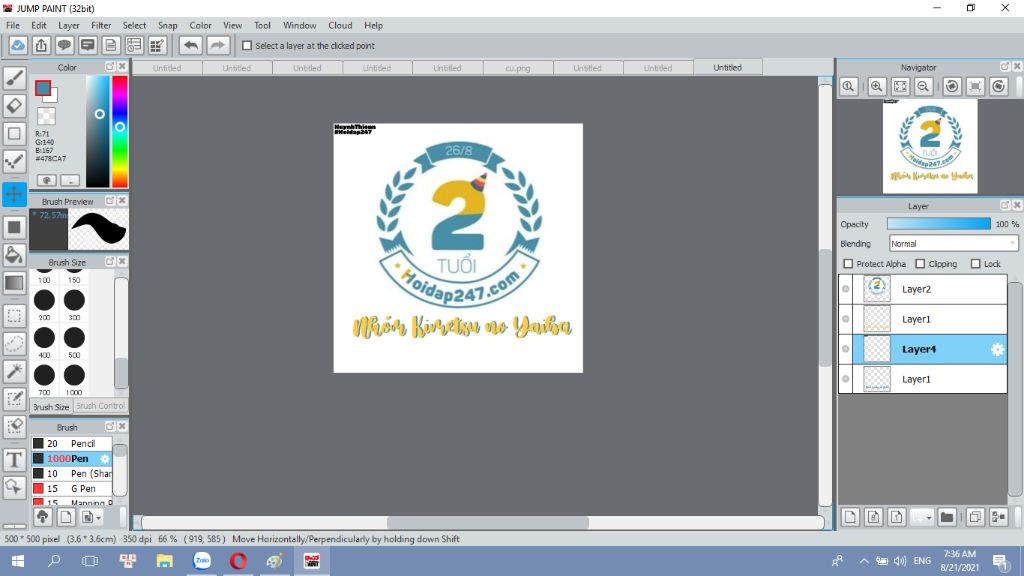Image resolution: width=1024 pixels, height=576 pixels.
Task: Duplicate the current layer
Action: pyautogui.click(x=975, y=517)
